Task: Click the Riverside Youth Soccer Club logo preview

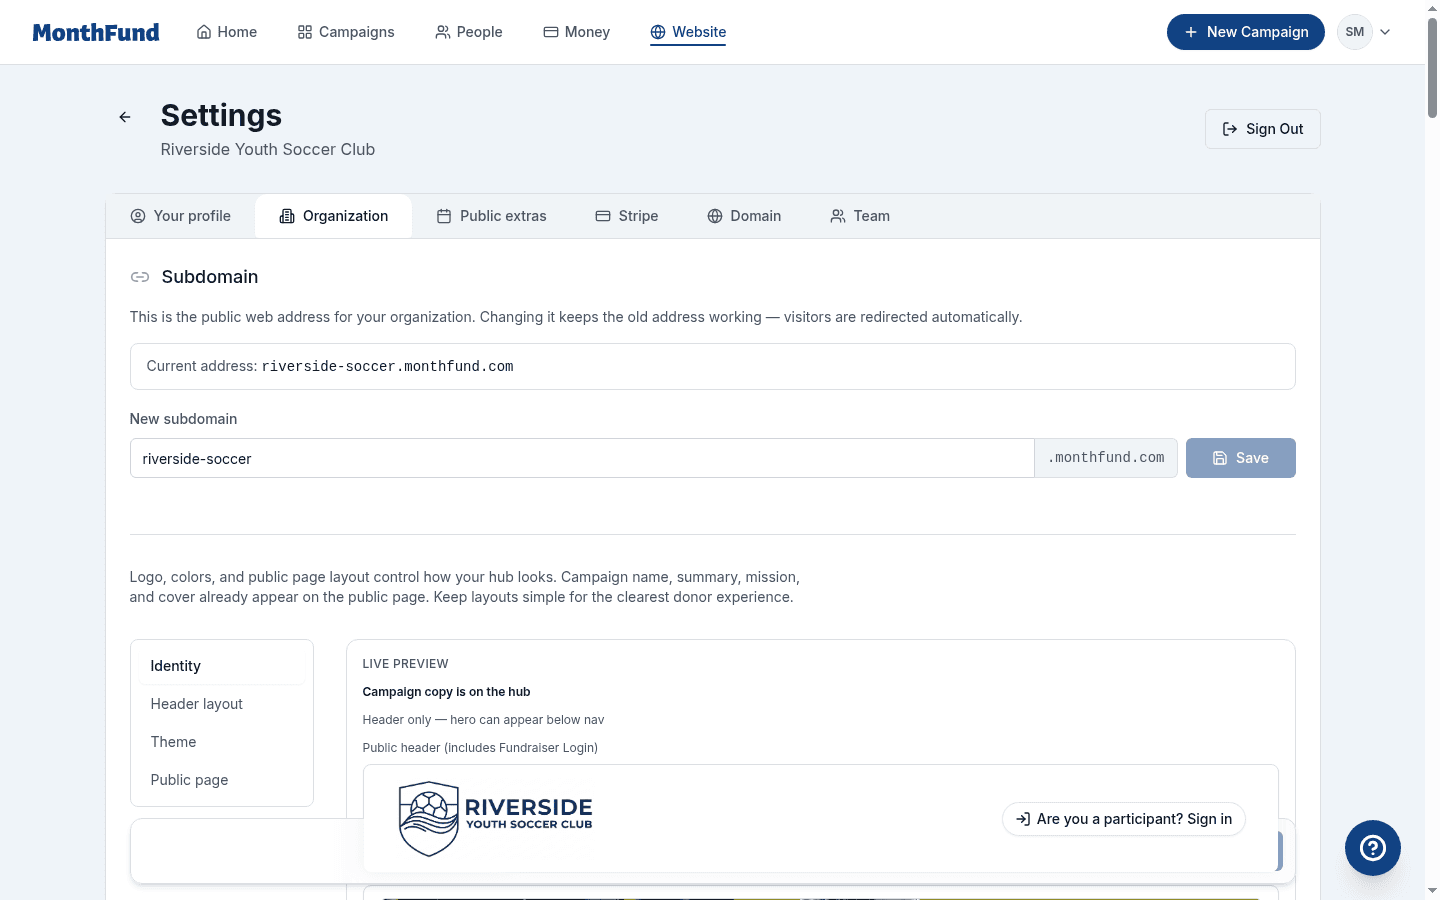Action: point(496,819)
